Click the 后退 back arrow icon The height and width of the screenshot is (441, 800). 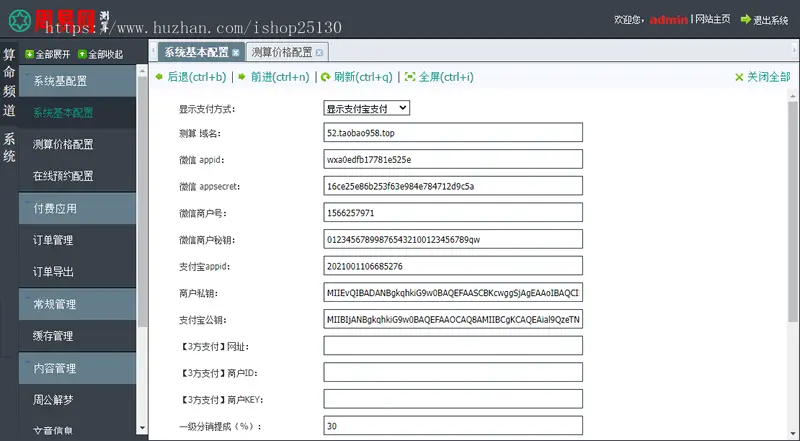159,77
